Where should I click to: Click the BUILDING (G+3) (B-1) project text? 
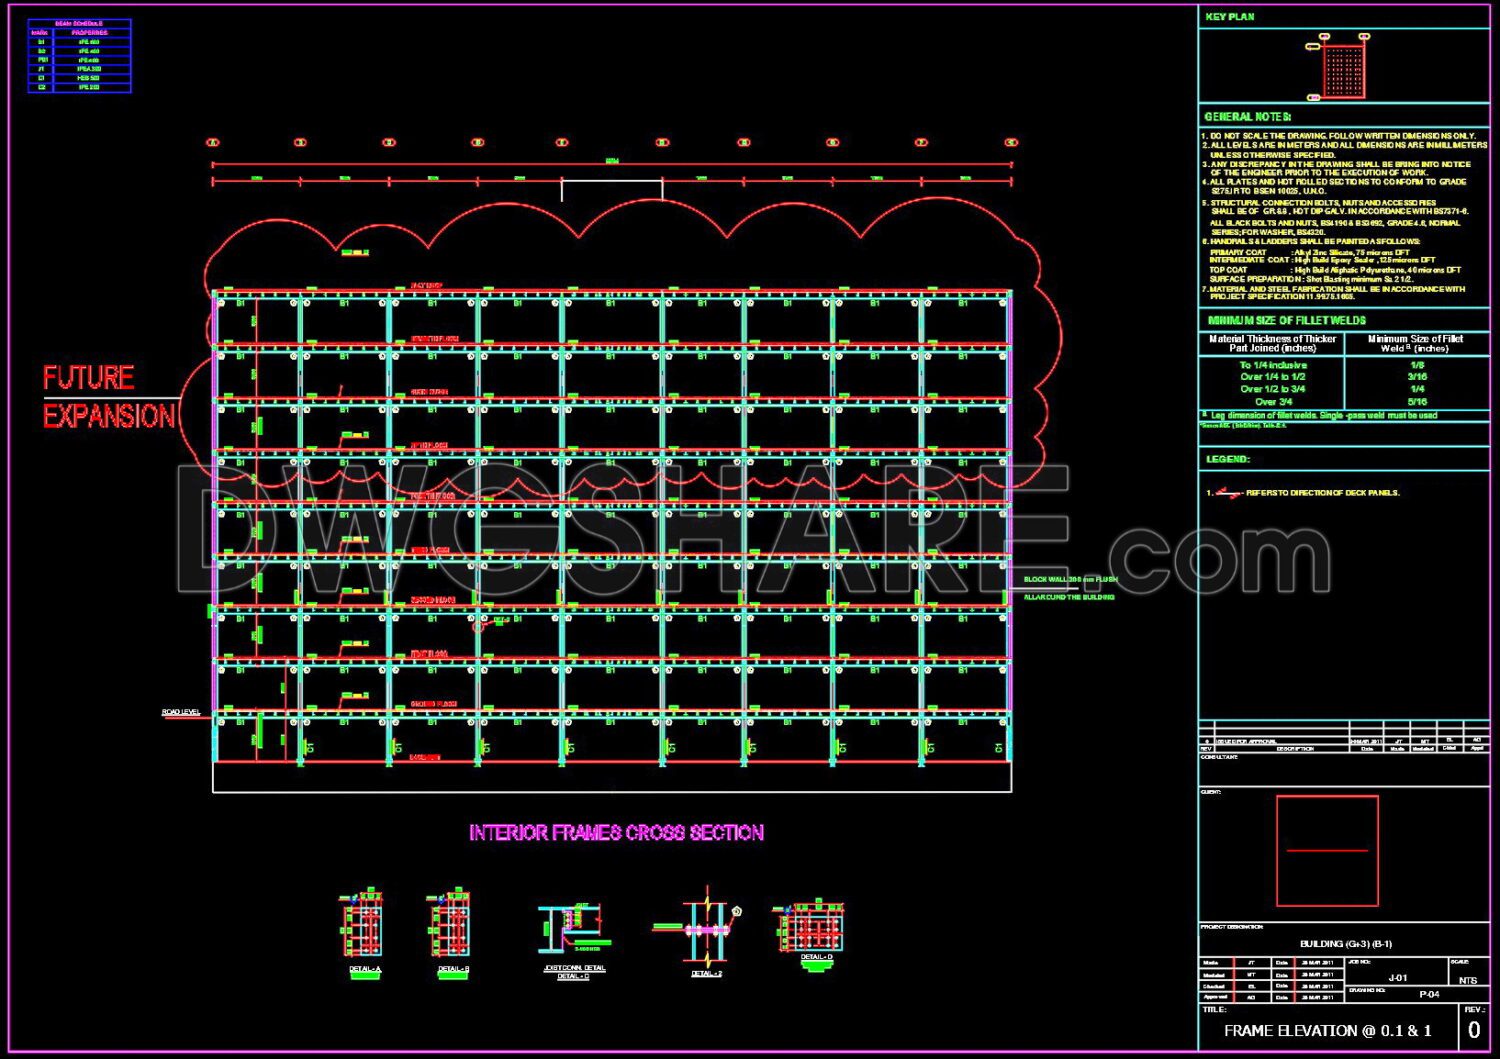(1345, 944)
